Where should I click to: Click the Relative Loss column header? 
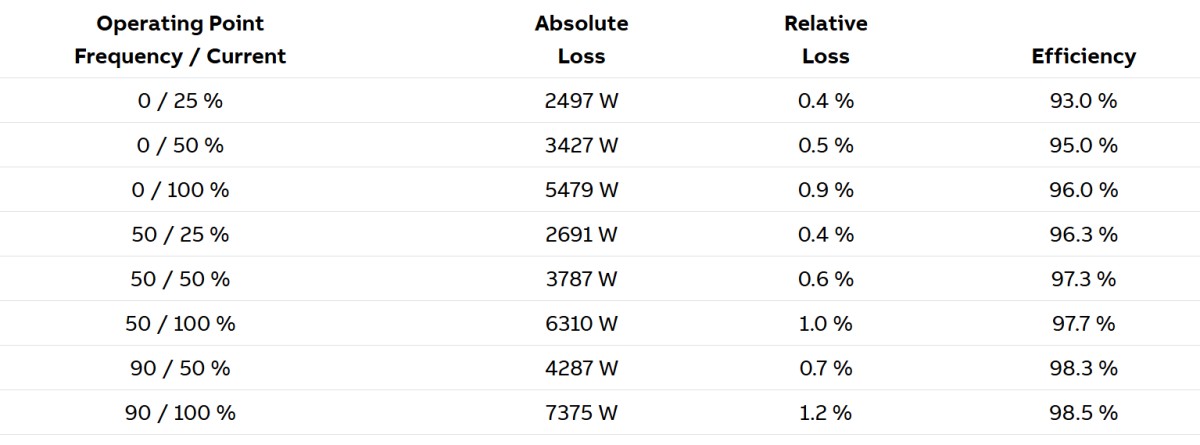click(825, 40)
